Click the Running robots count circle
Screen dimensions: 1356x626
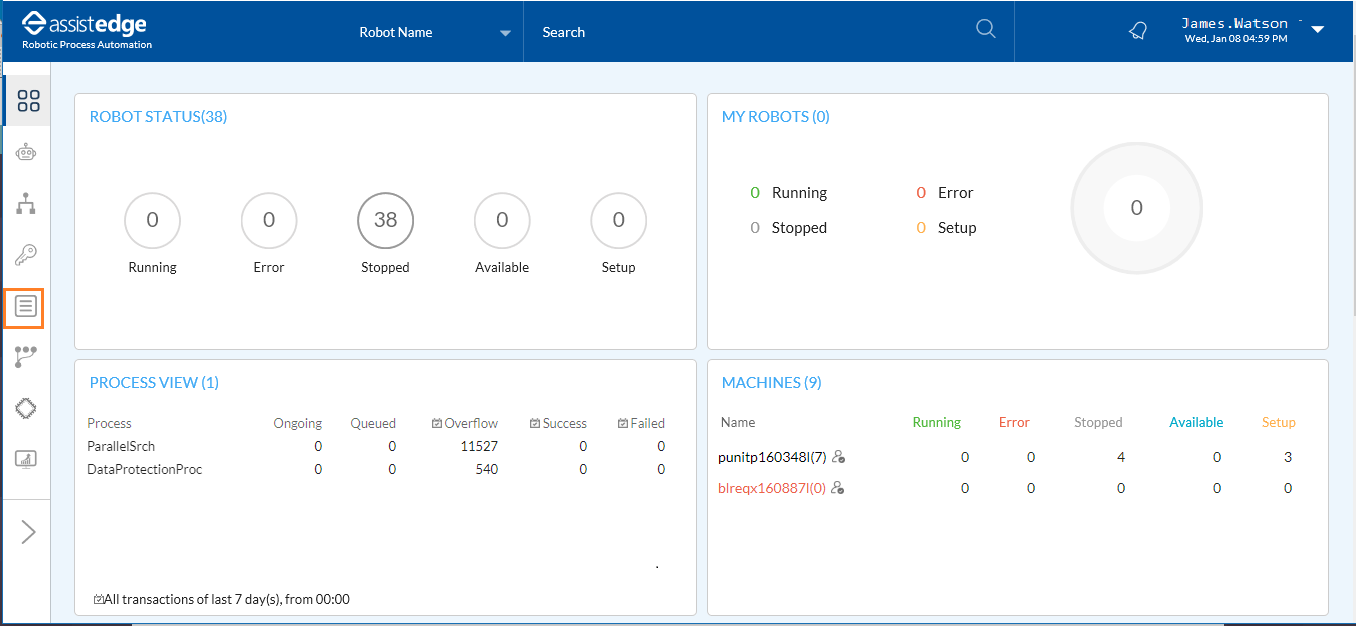point(152,221)
